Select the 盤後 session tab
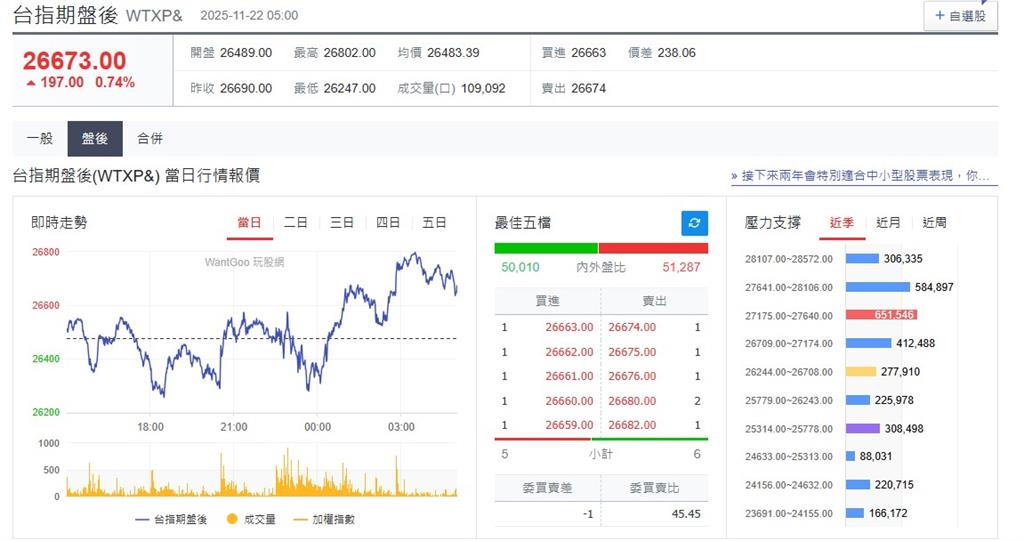1024x541 pixels. tap(95, 139)
